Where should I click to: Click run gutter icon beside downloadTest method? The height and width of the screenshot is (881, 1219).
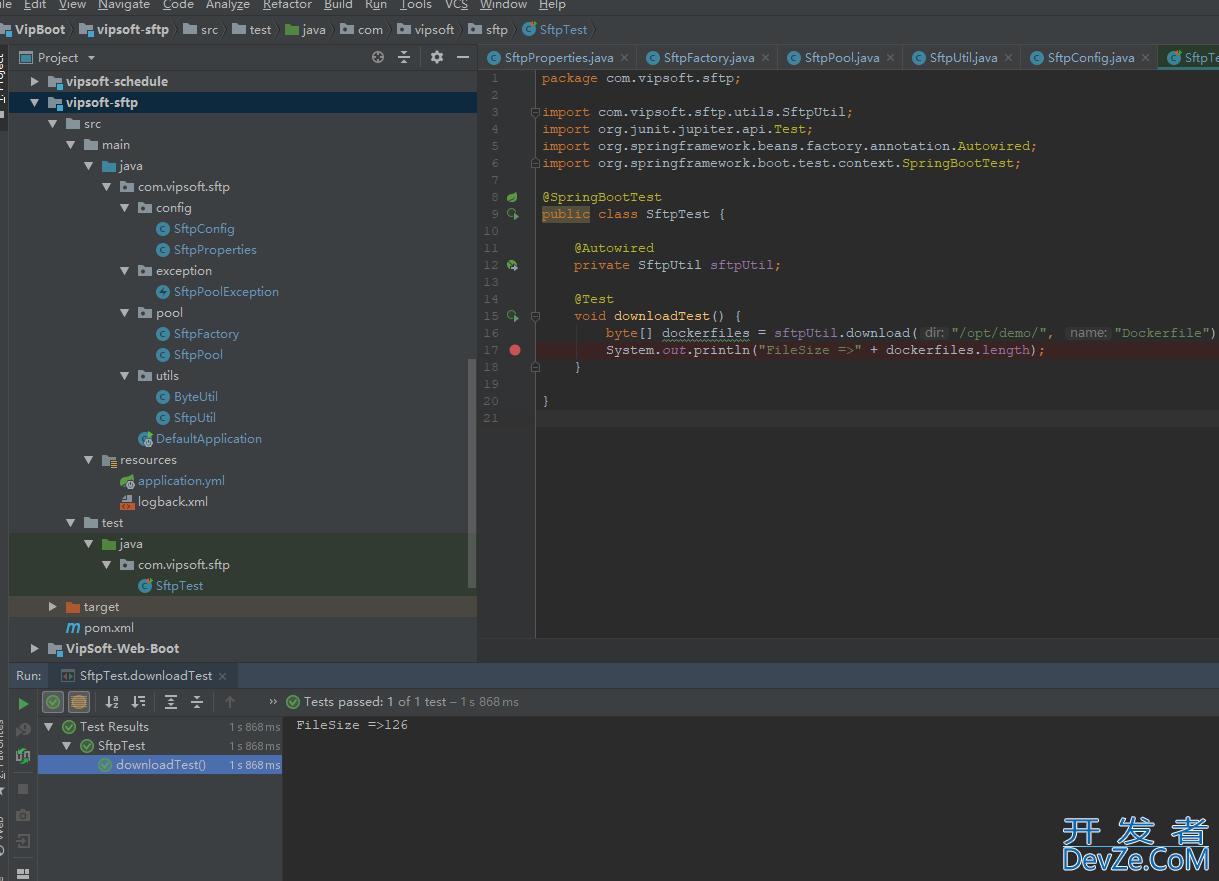point(512,316)
